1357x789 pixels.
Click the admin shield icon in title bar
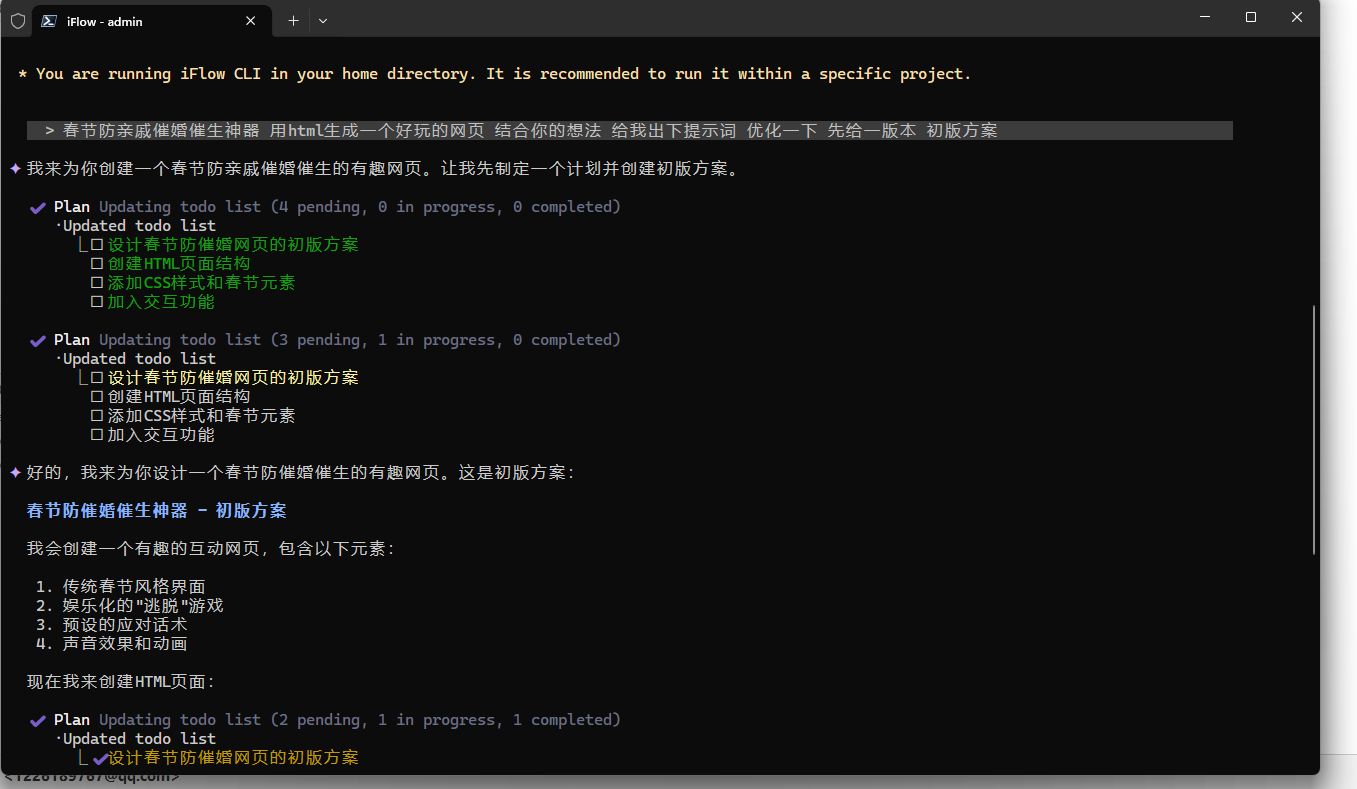click(18, 21)
